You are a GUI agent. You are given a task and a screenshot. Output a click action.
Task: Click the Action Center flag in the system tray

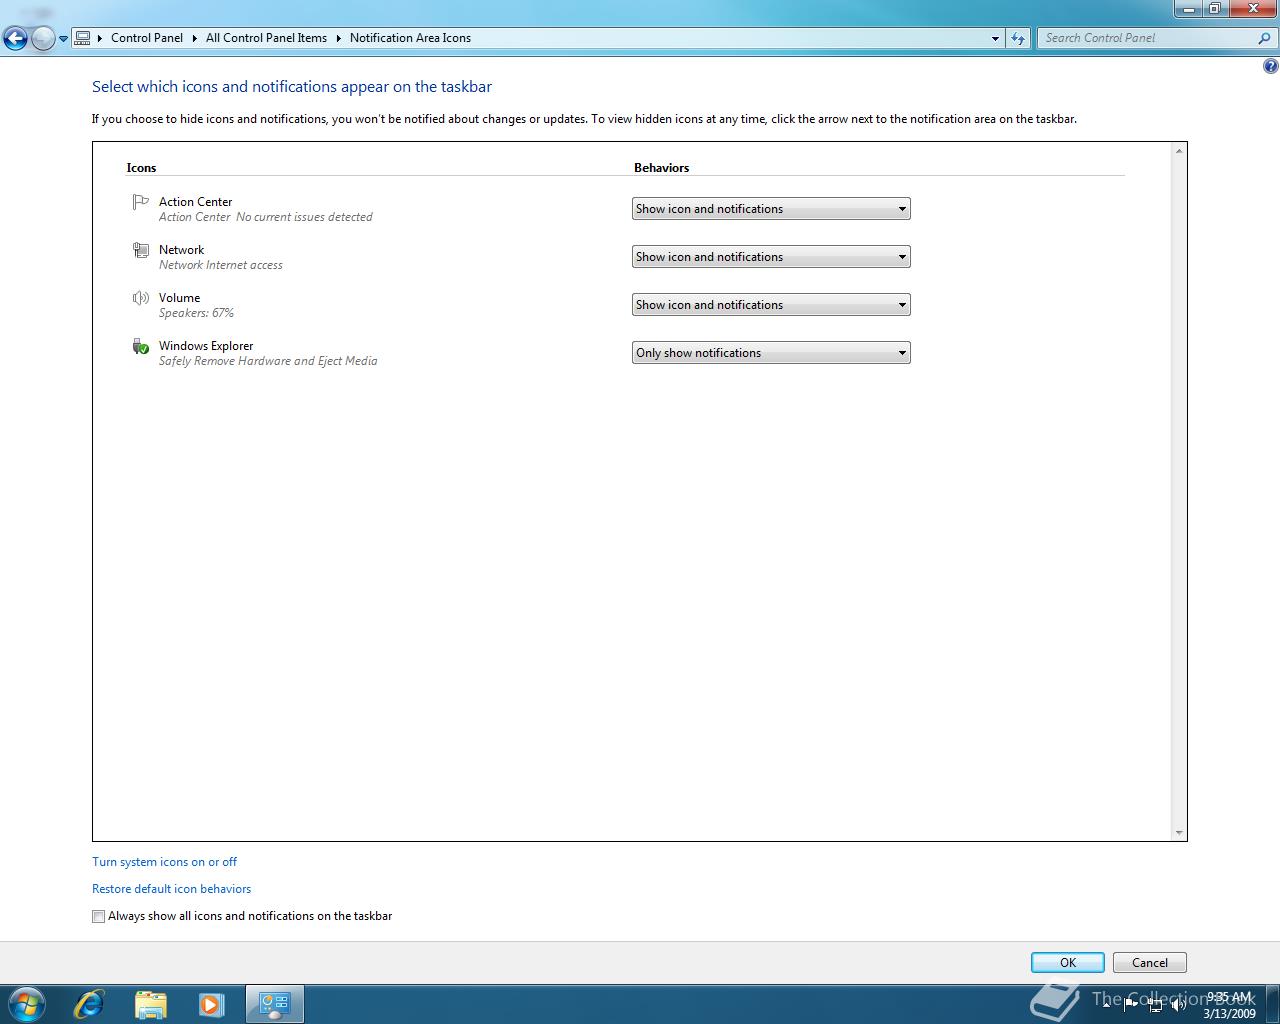pyautogui.click(x=1131, y=1004)
